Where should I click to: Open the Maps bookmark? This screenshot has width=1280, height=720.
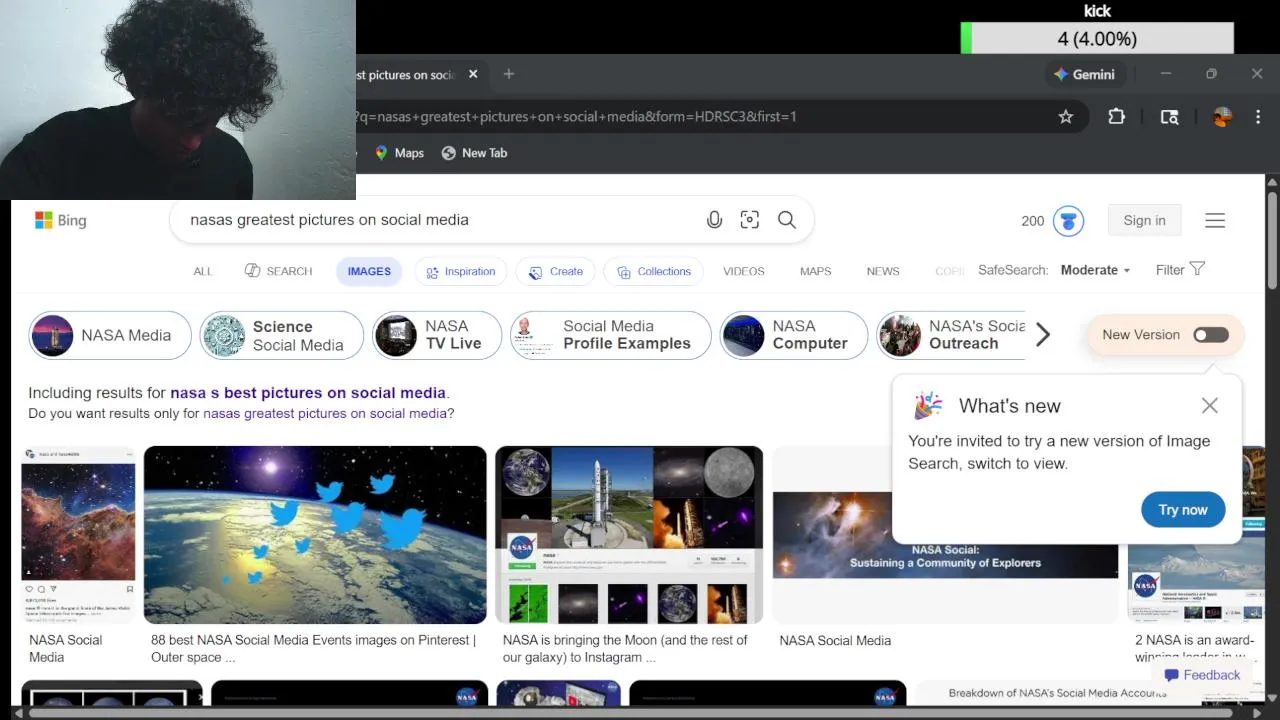pyautogui.click(x=399, y=153)
